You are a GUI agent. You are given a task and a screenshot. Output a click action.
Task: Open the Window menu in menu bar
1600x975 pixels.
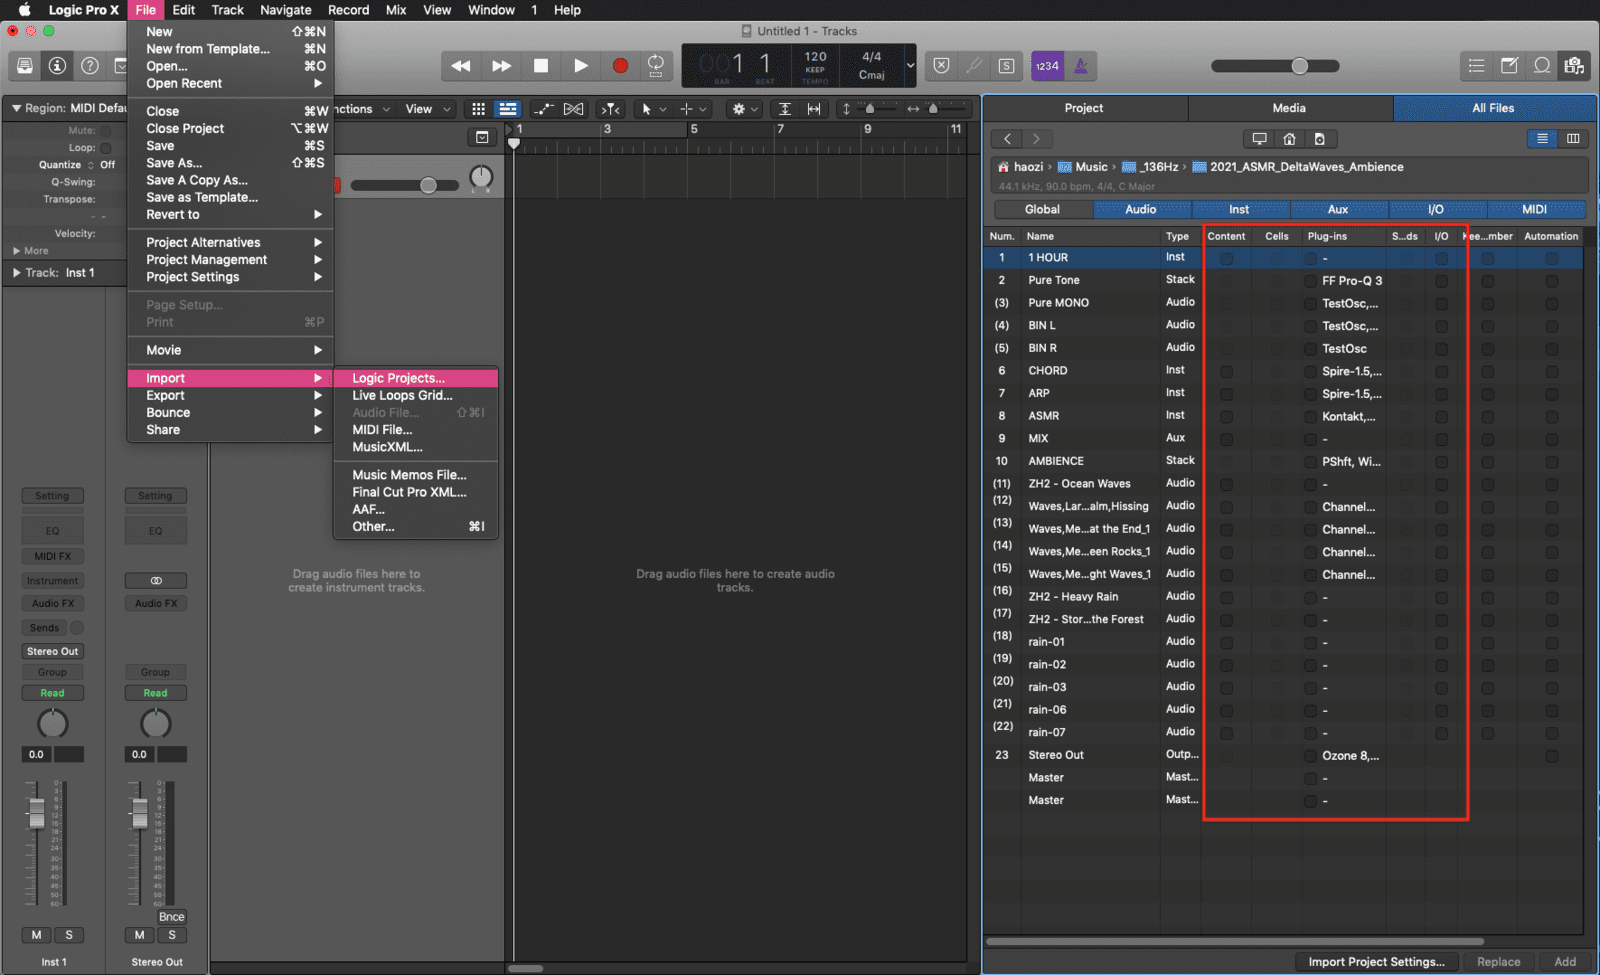tap(491, 10)
